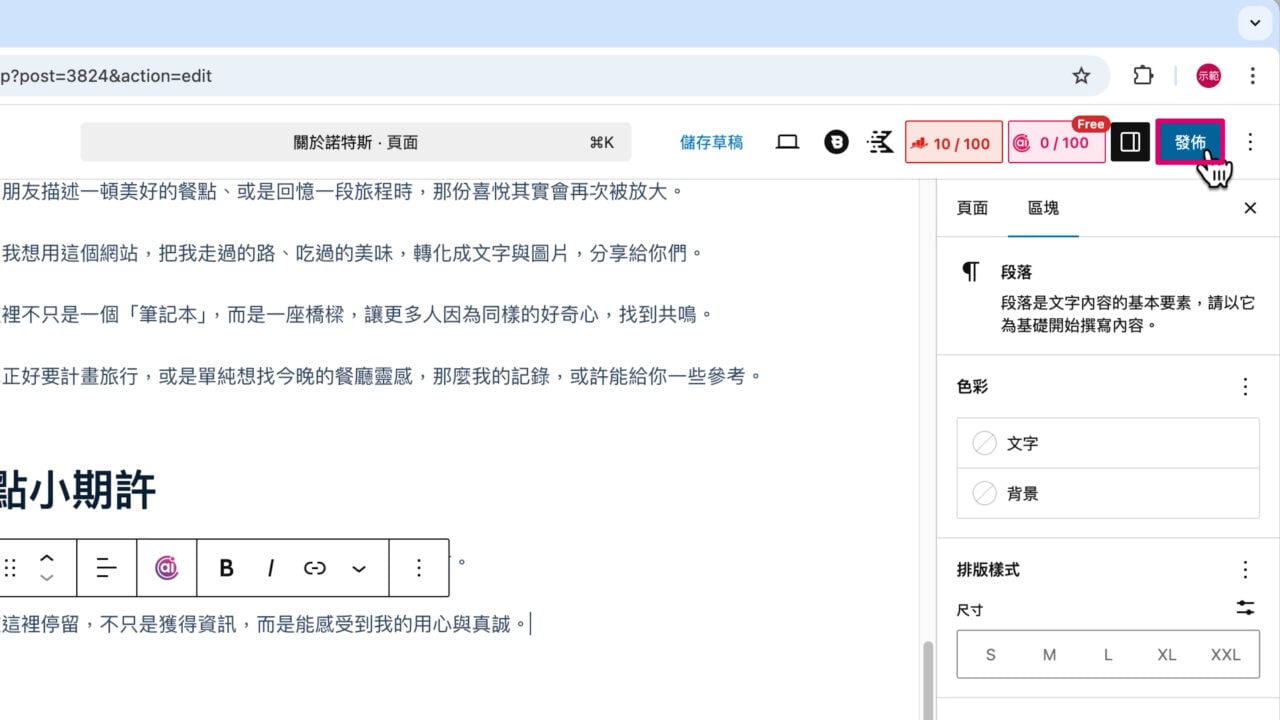
Task: Click the bookmark star icon in address bar
Action: point(1081,76)
